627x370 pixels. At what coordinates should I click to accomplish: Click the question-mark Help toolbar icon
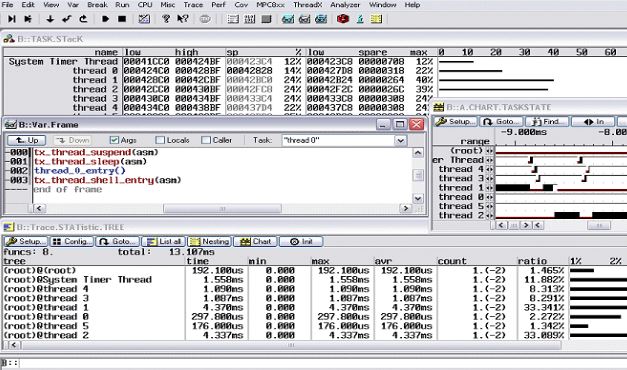(166, 19)
